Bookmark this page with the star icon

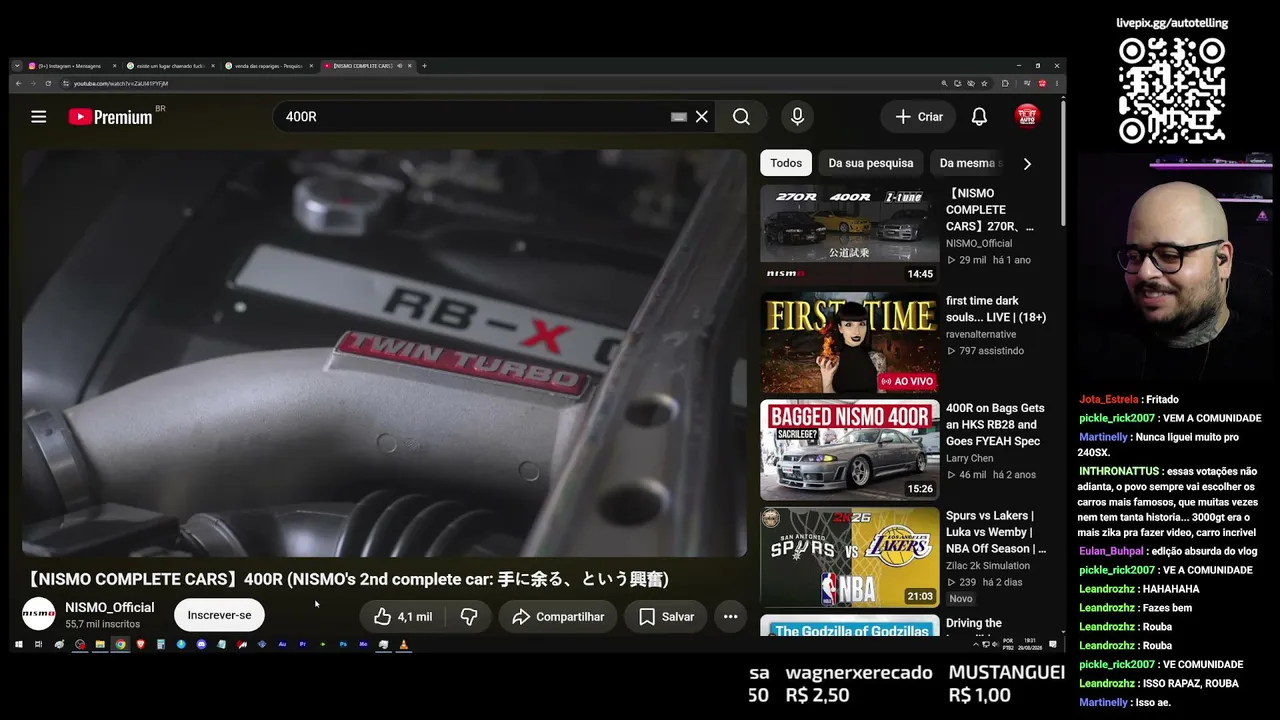coord(984,83)
